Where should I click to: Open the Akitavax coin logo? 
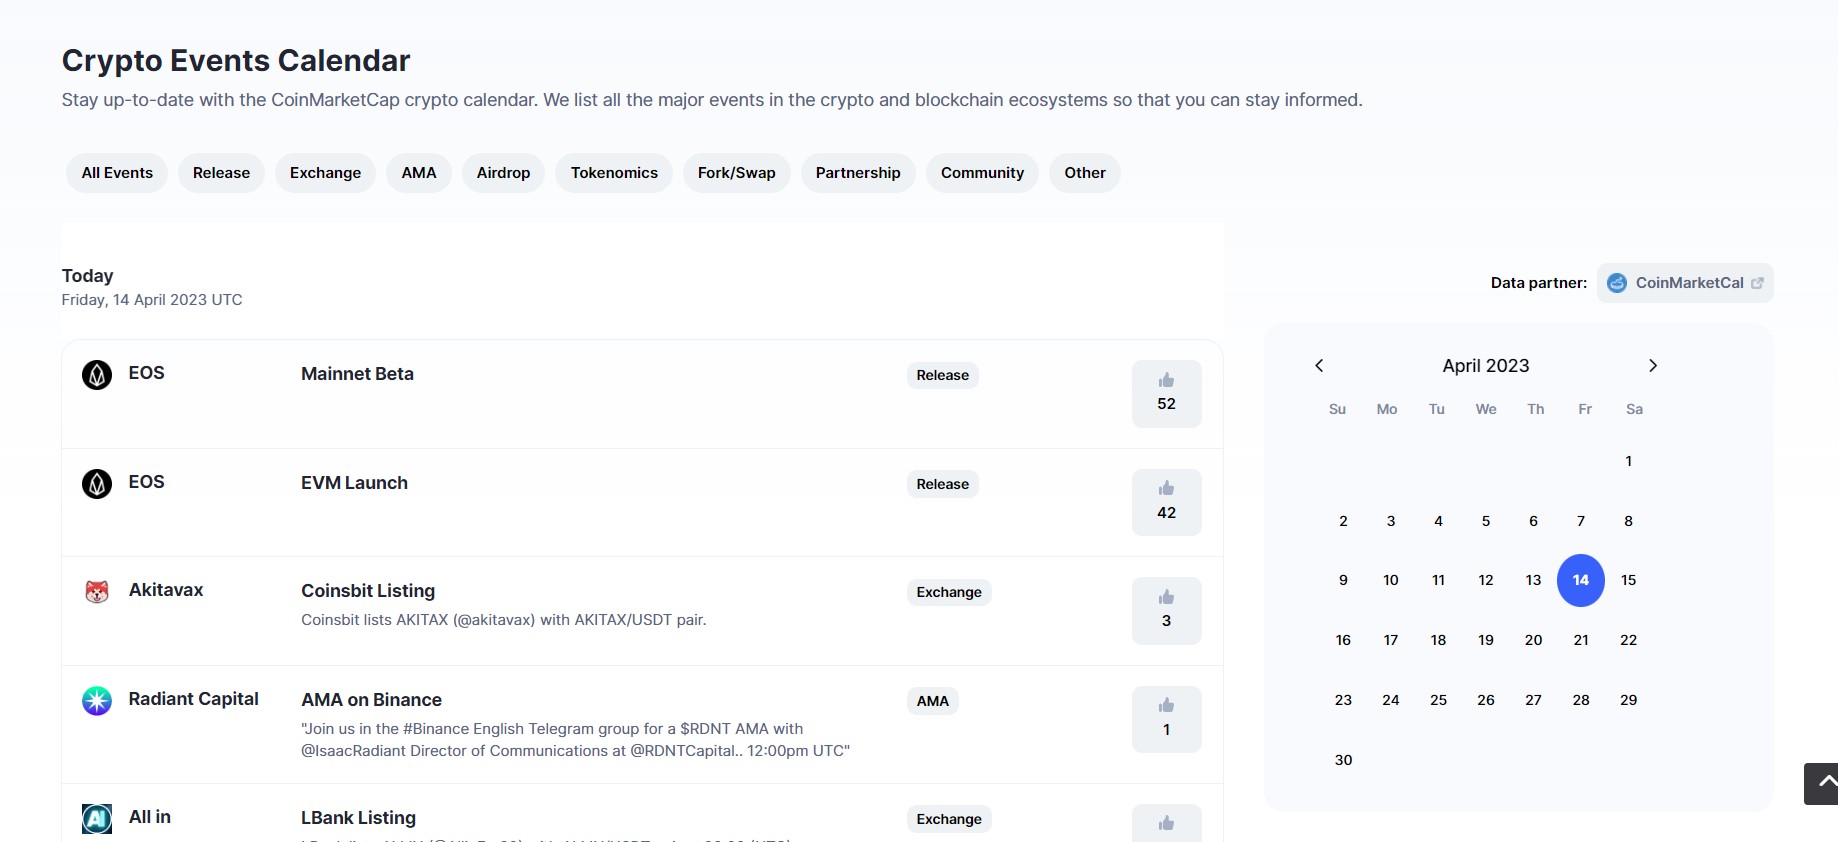click(x=97, y=592)
